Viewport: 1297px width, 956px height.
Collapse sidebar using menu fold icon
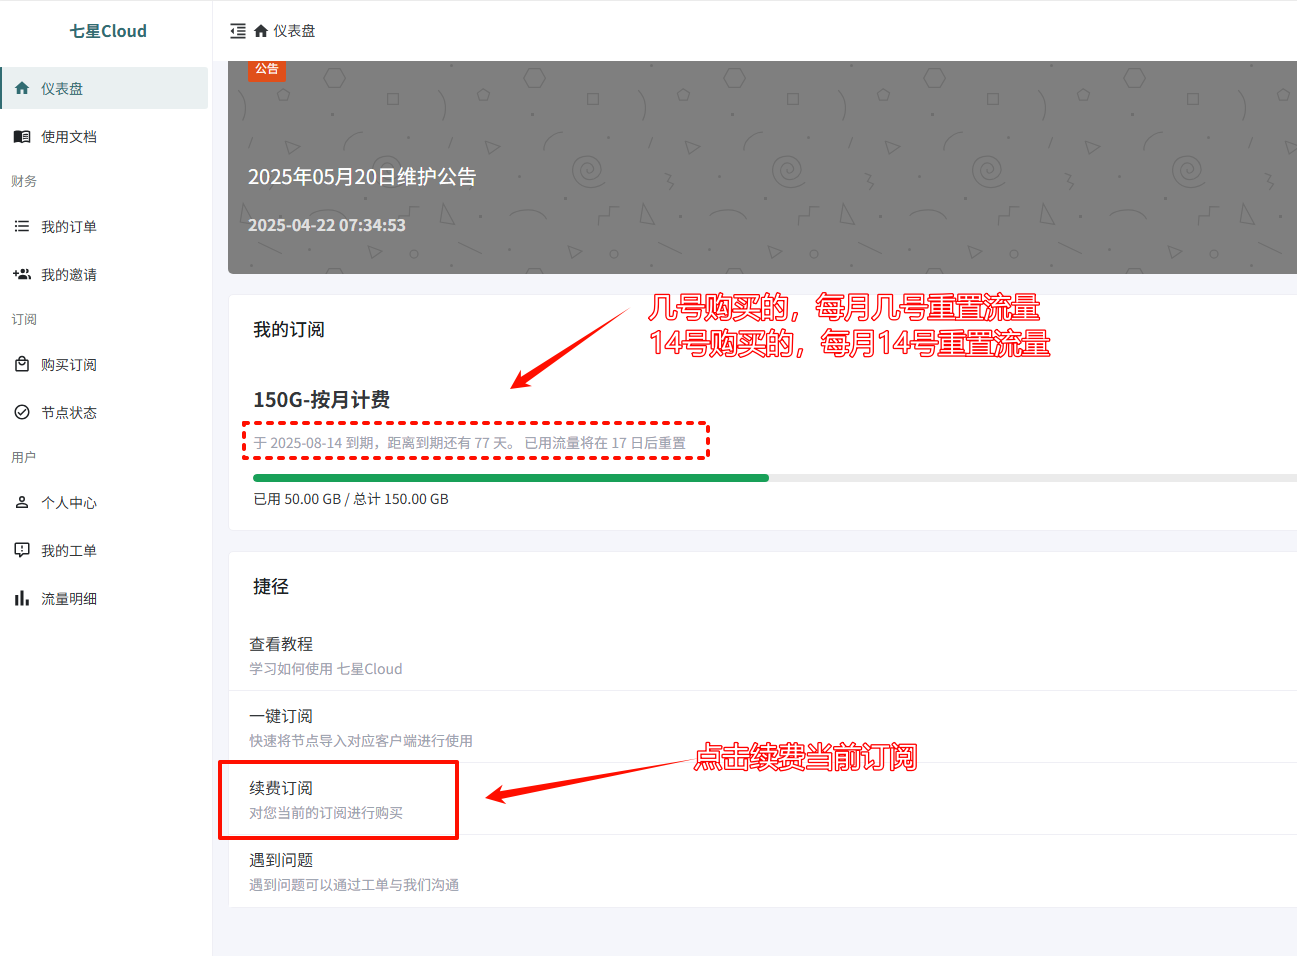pos(238,31)
